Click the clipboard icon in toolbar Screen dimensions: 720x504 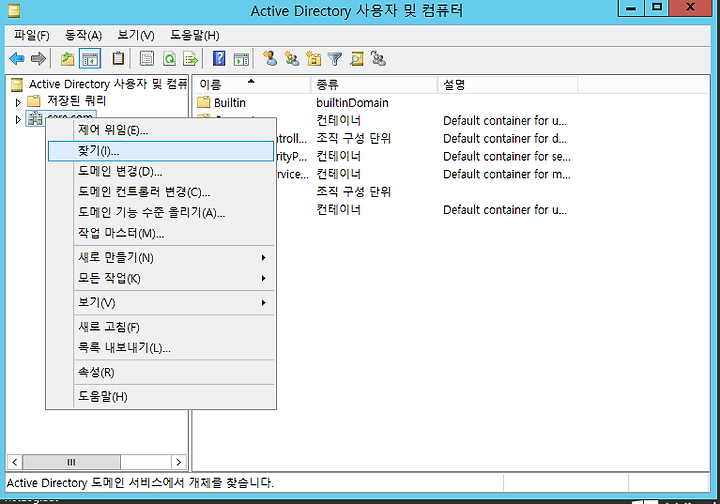coord(118,58)
